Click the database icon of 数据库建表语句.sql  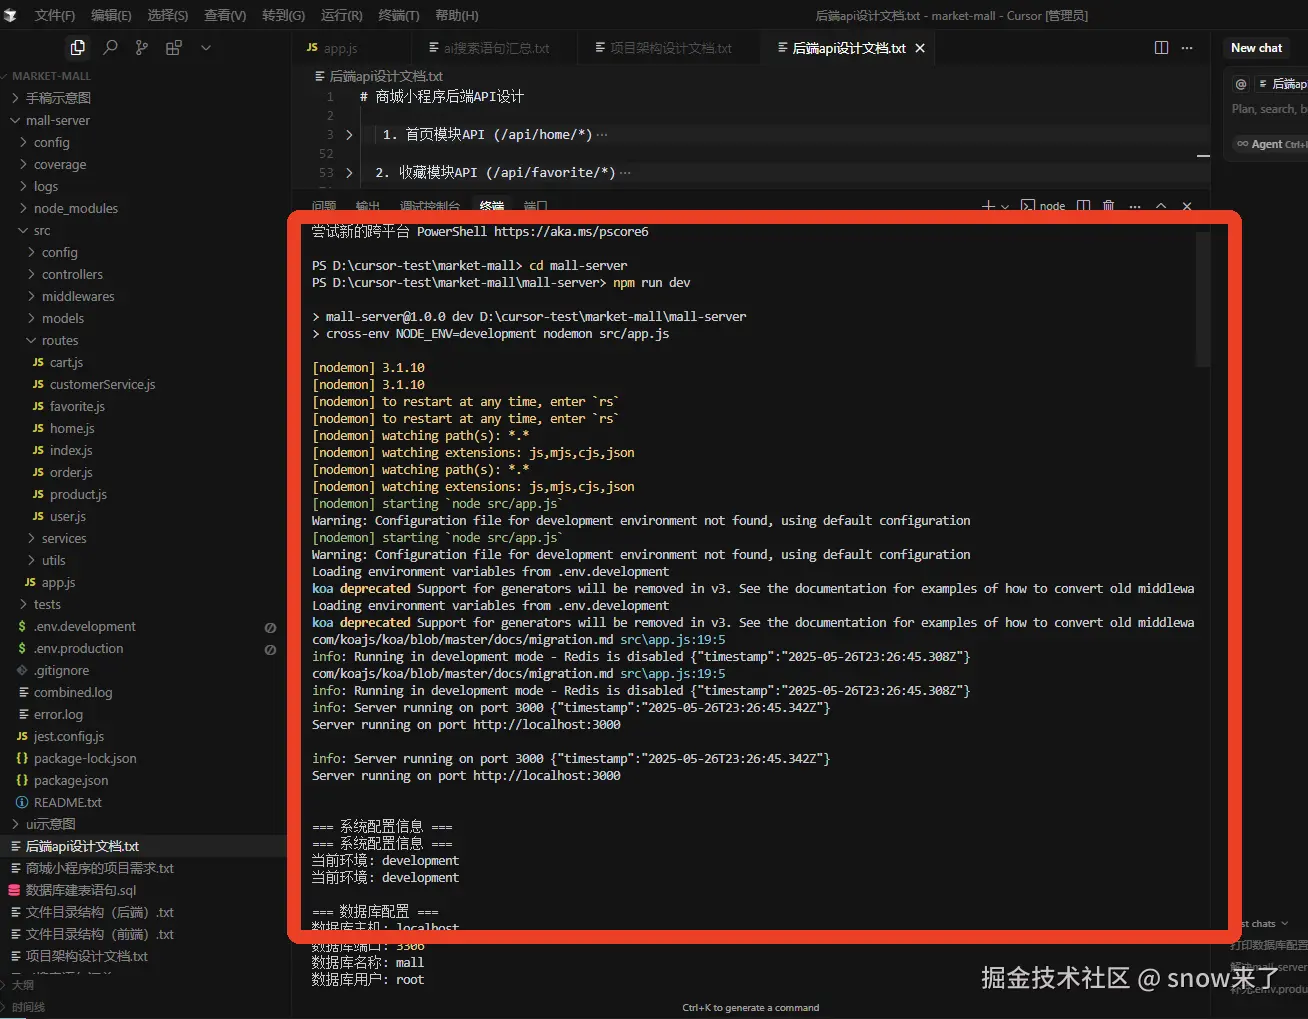pyautogui.click(x=14, y=891)
